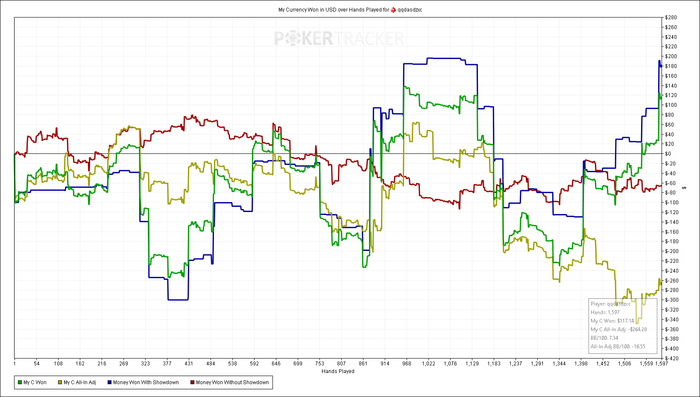
Task: Click the $-300 y-axis tick label
Action: (672, 300)
